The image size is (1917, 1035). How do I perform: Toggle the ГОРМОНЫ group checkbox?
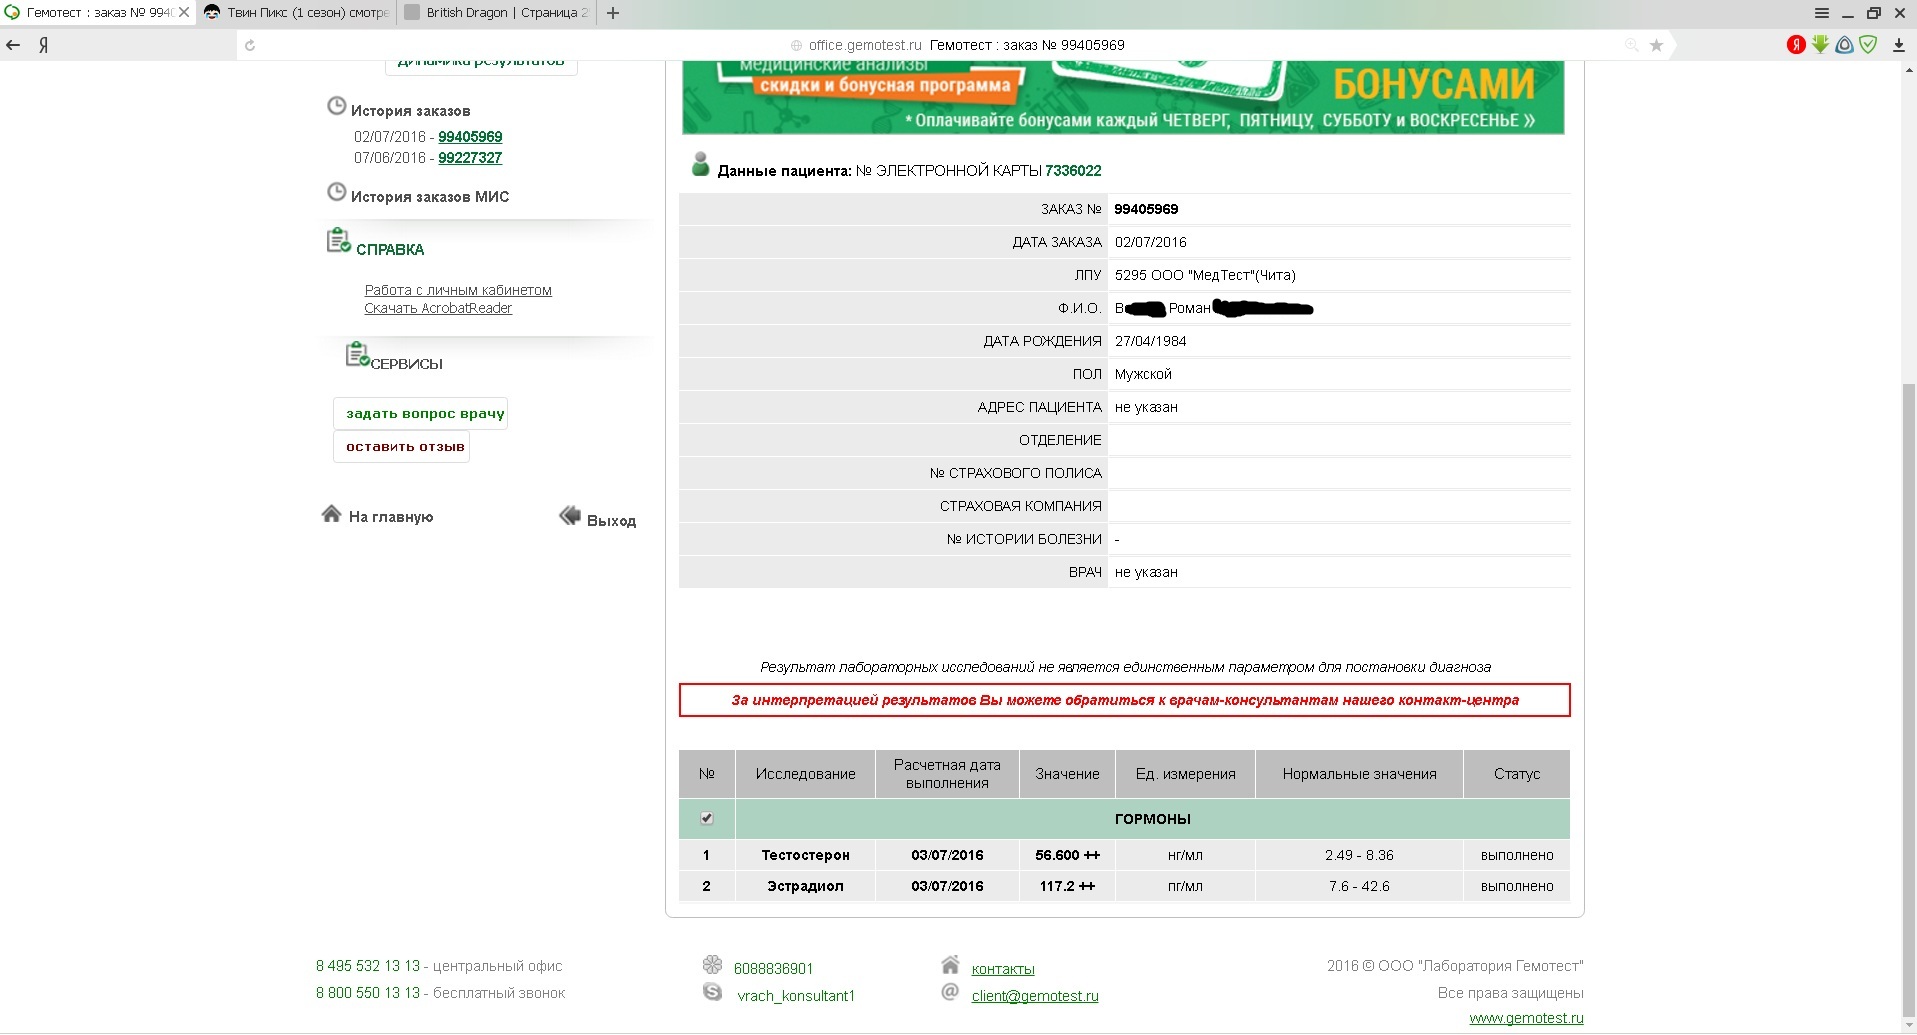707,818
